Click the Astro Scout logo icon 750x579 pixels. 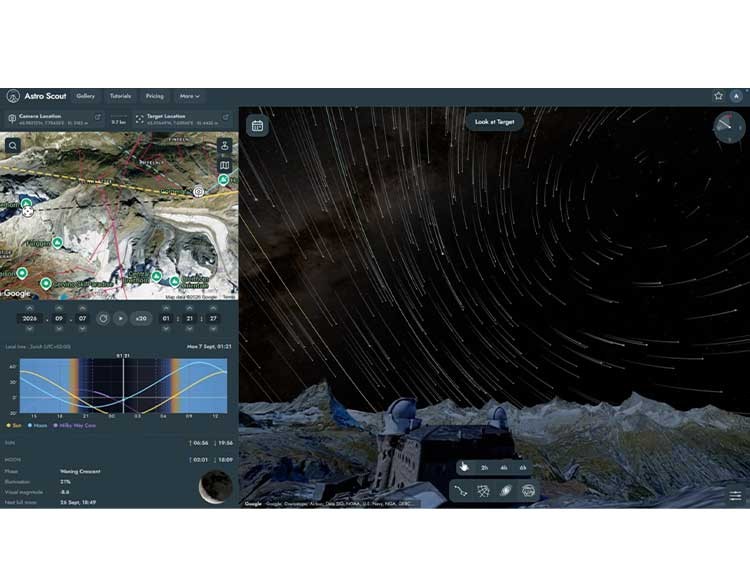point(13,96)
